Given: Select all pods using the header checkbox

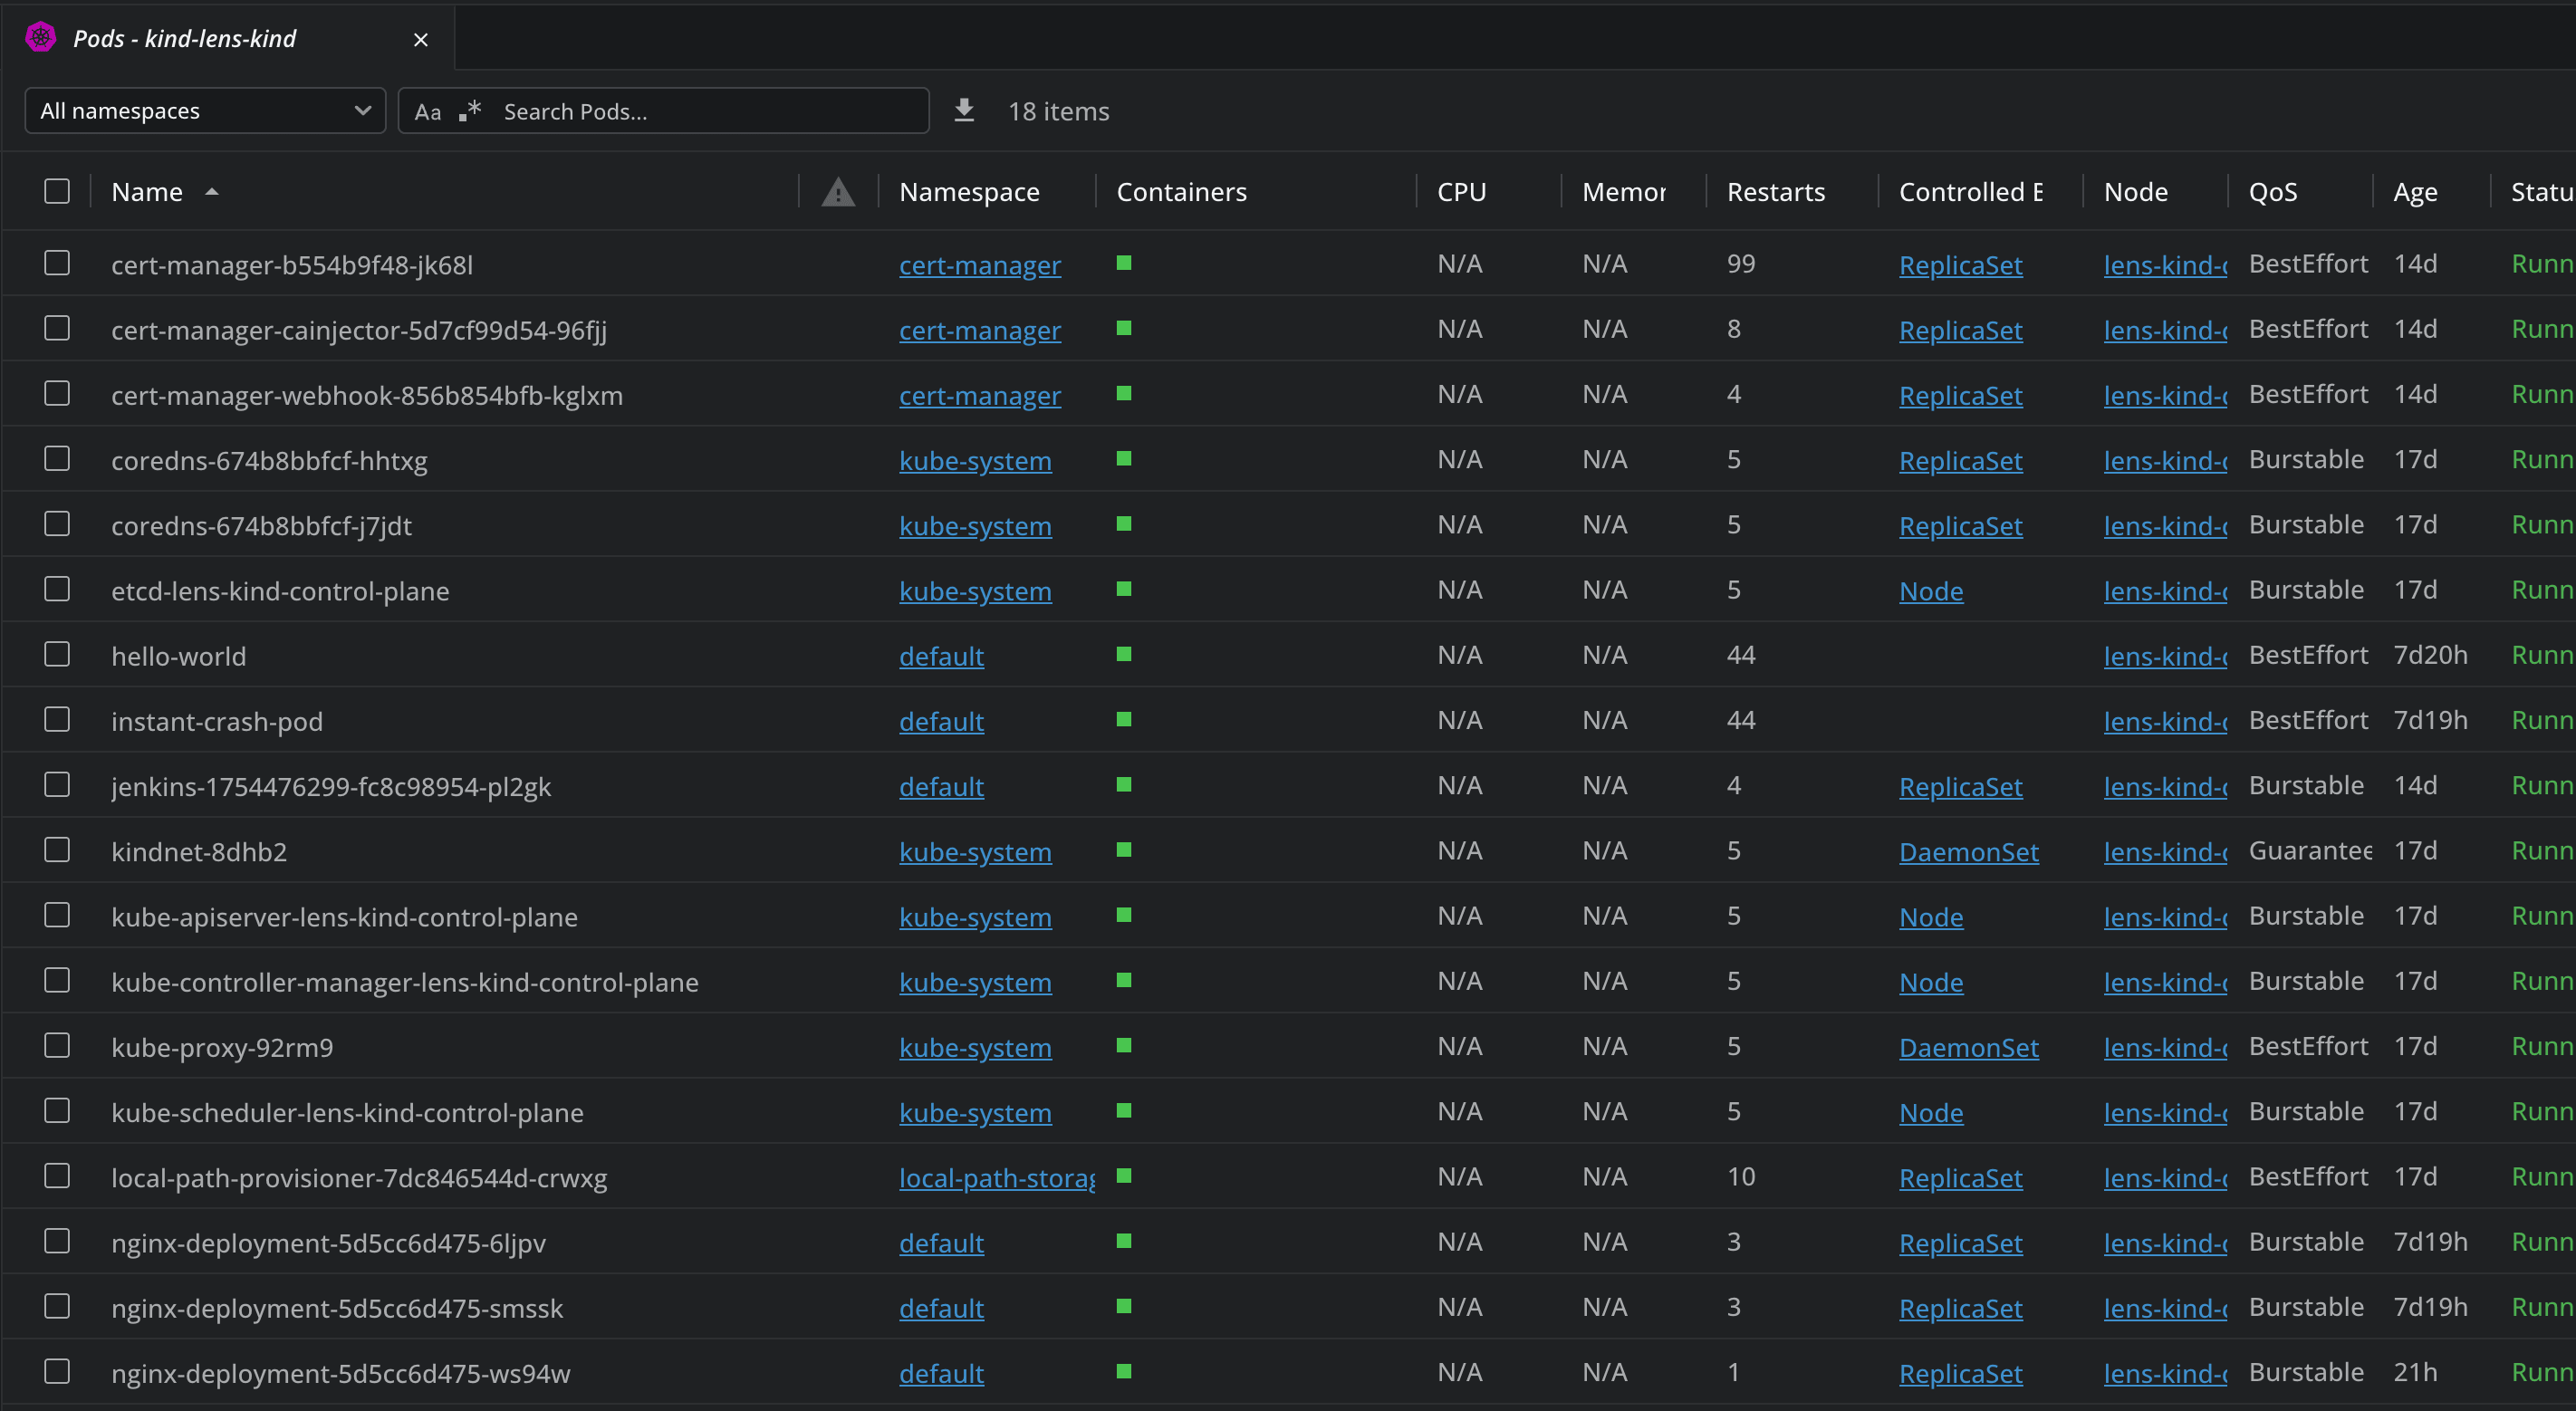Looking at the screenshot, I should [57, 191].
